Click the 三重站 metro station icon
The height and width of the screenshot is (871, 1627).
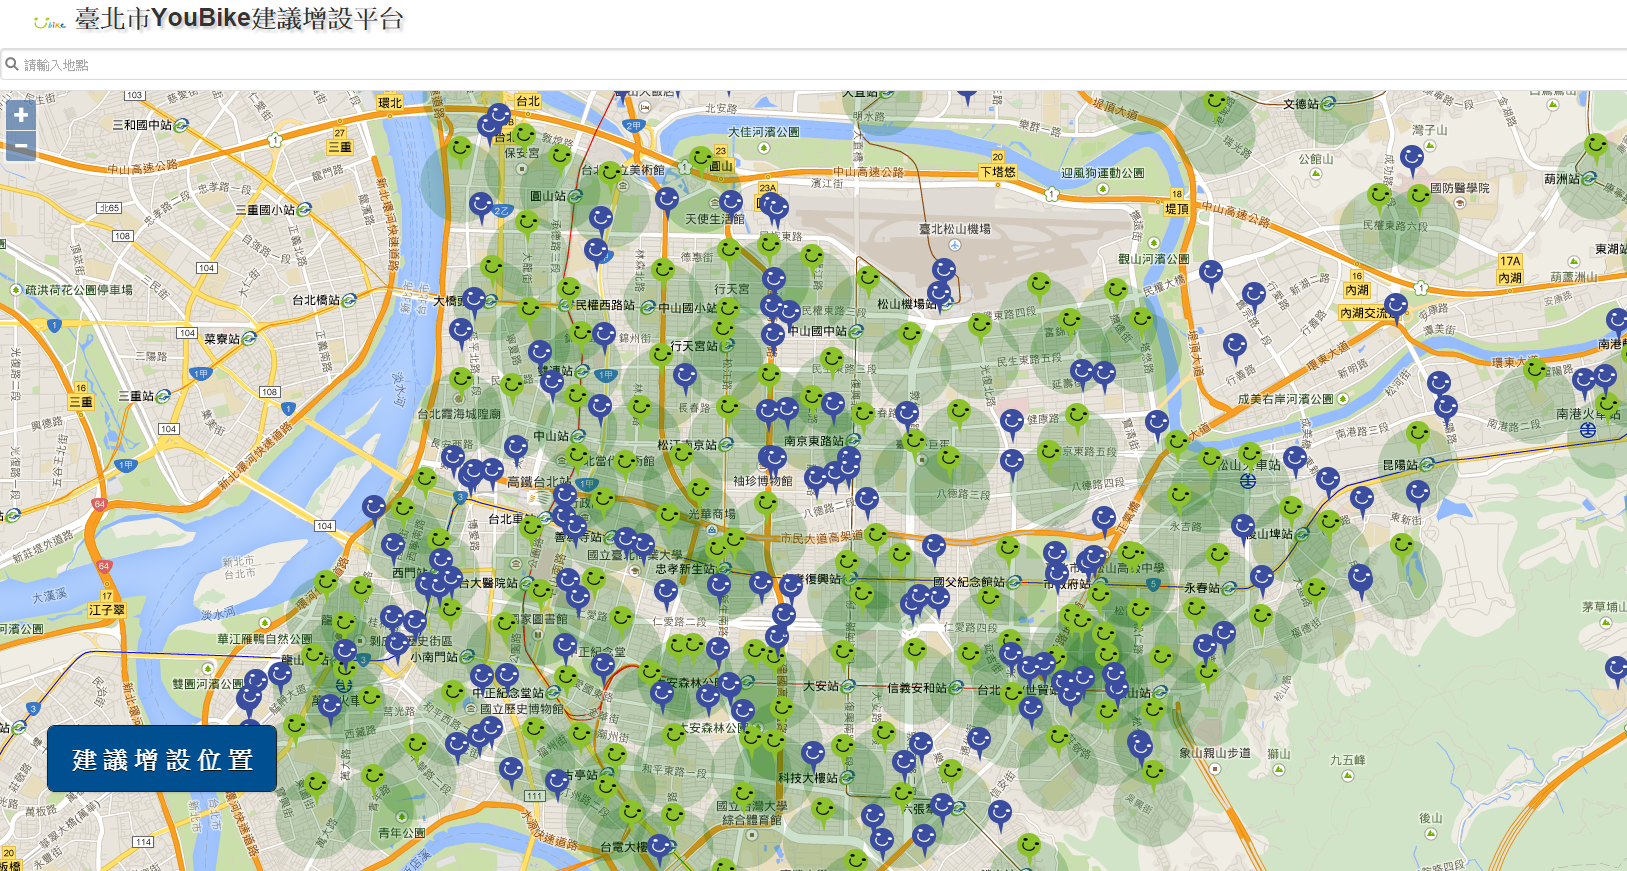(x=163, y=396)
